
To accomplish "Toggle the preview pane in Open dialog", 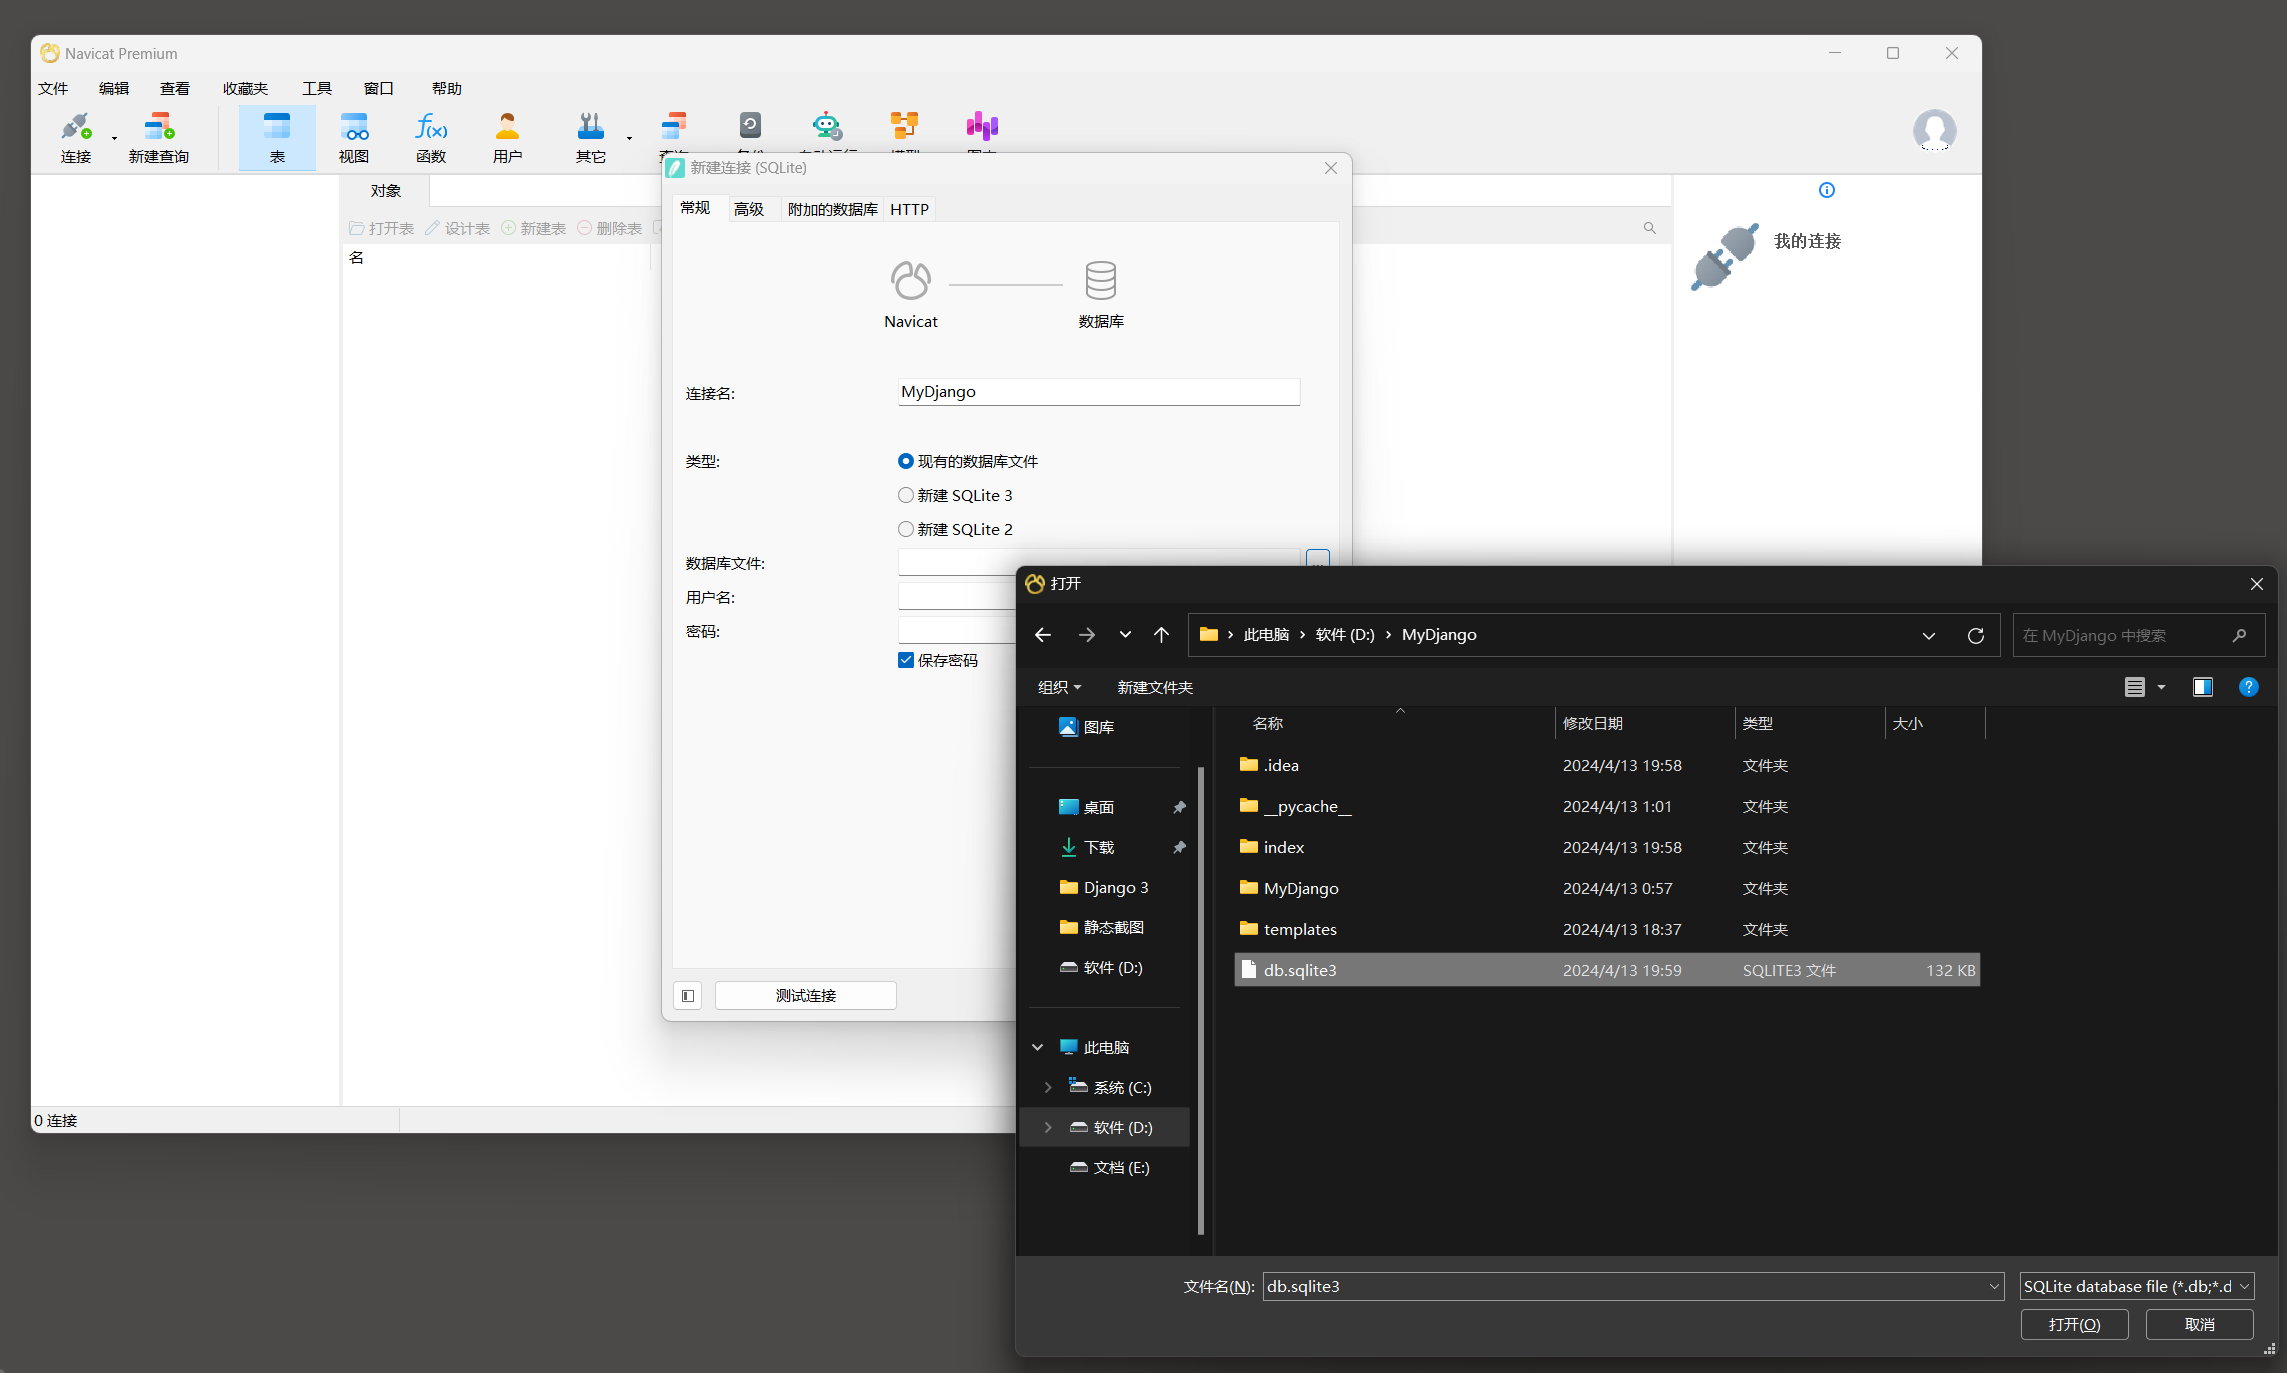I will 2203,687.
